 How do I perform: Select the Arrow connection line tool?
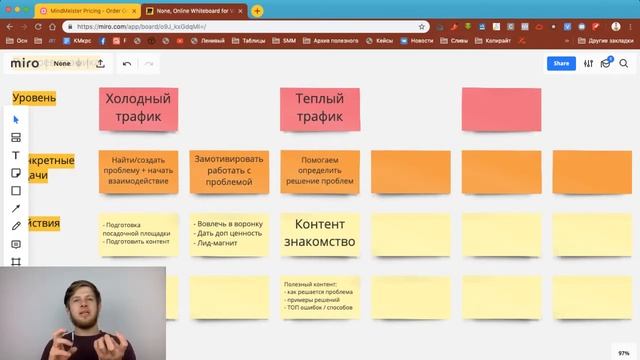(16, 209)
